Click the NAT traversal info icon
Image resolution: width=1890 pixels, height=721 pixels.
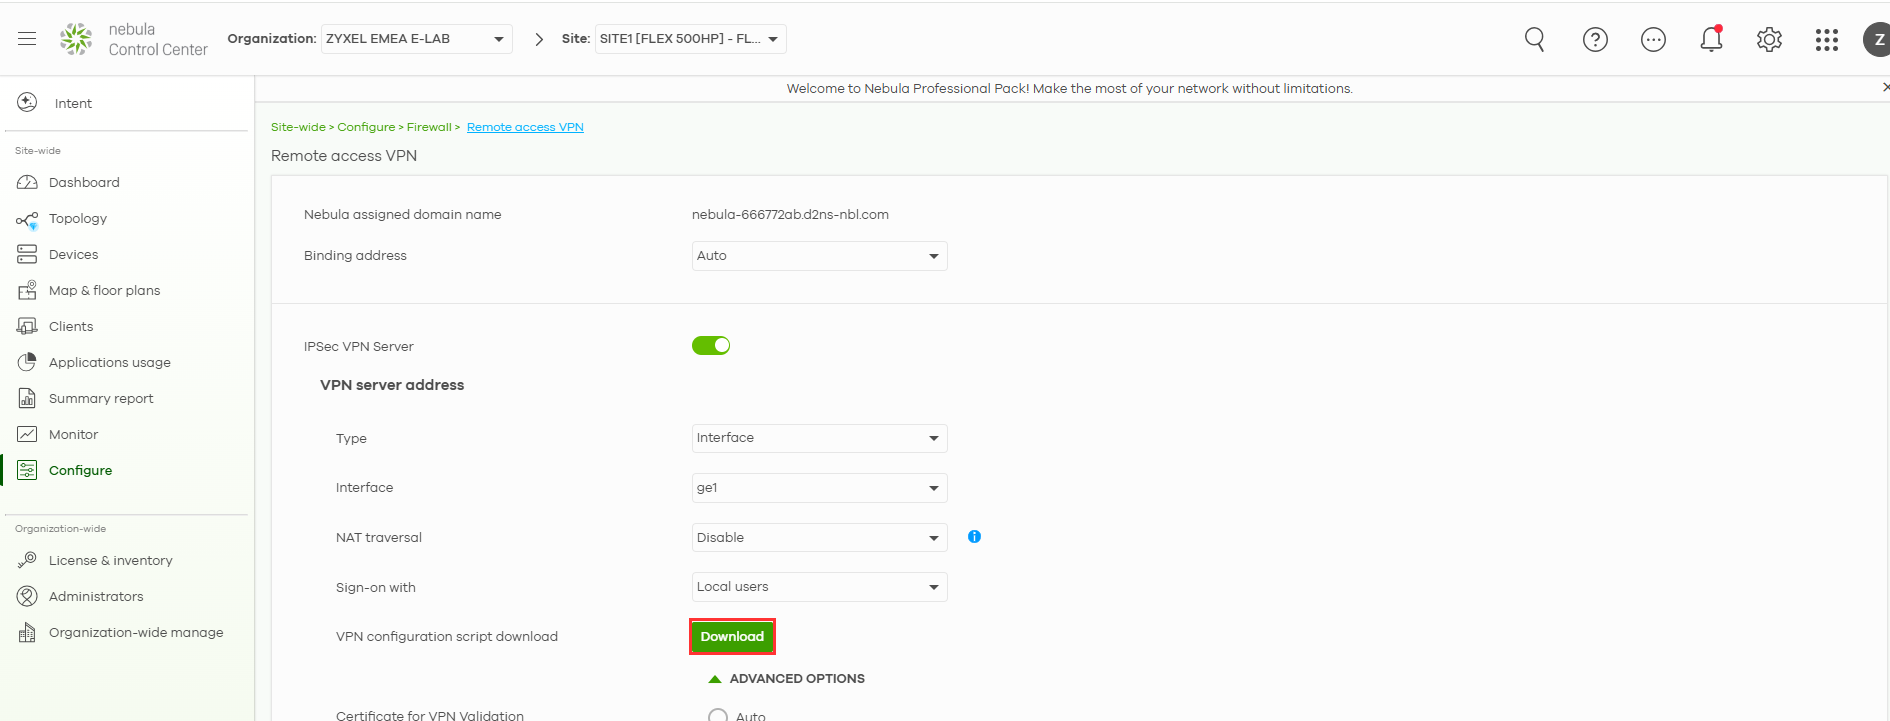pos(974,537)
